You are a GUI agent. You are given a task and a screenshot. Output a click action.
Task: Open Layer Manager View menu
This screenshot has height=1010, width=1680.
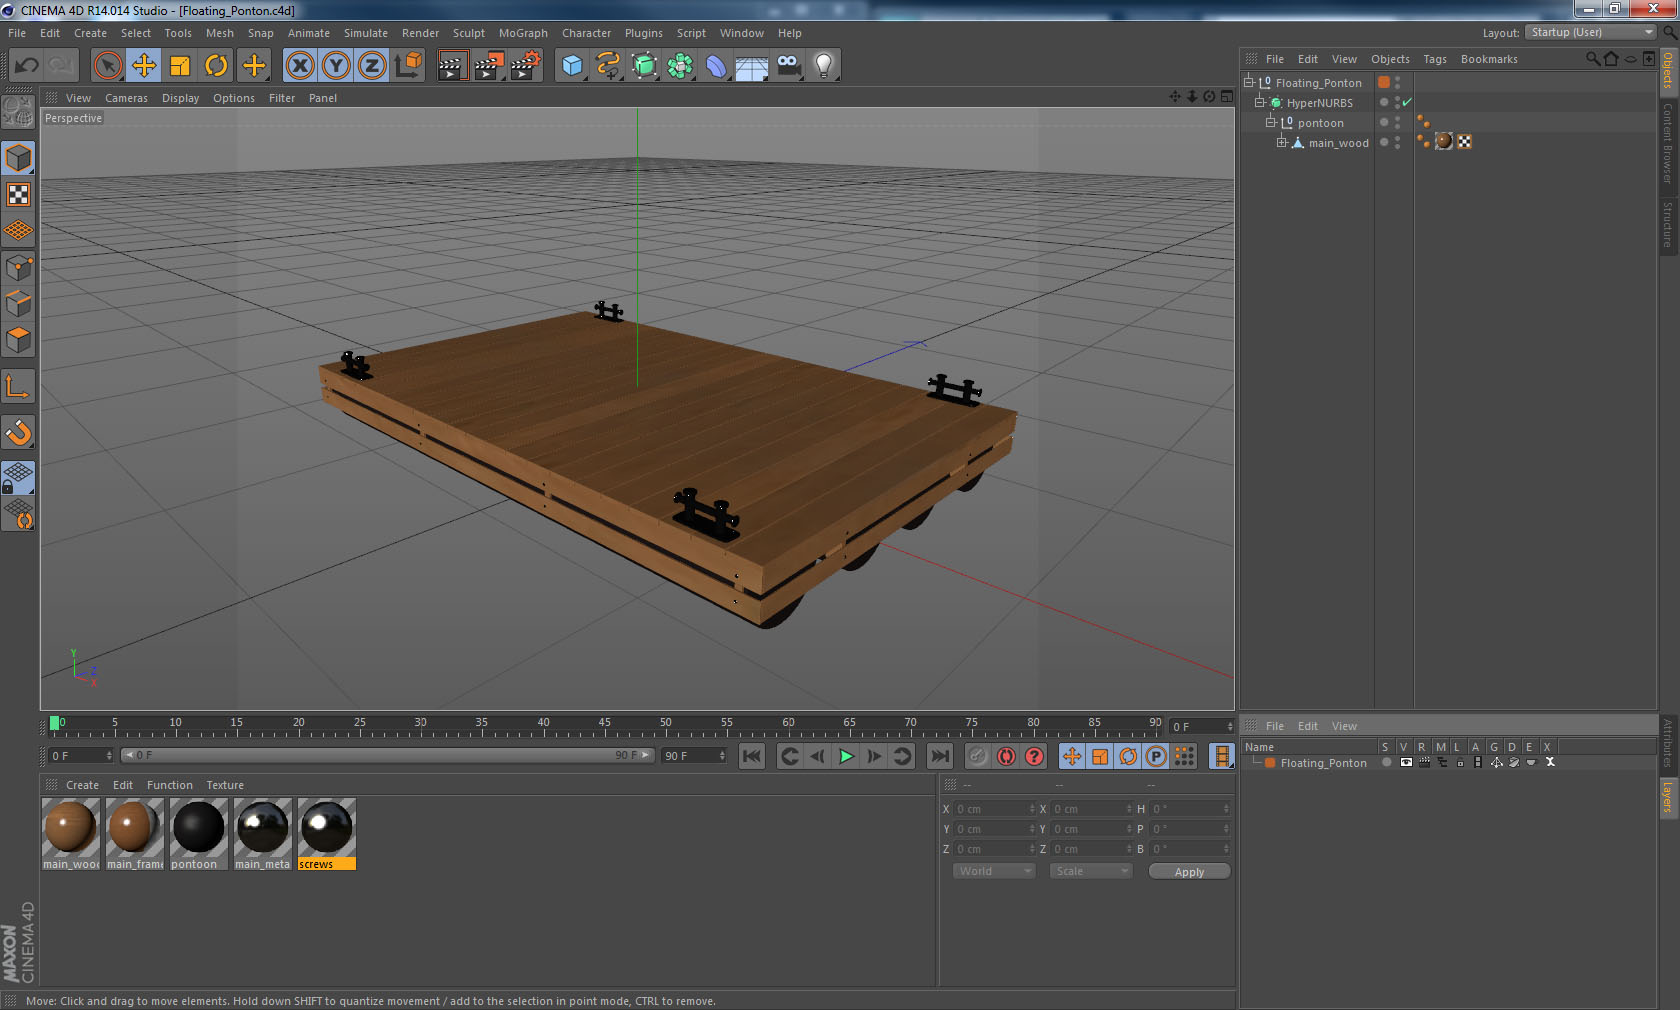coord(1344,726)
